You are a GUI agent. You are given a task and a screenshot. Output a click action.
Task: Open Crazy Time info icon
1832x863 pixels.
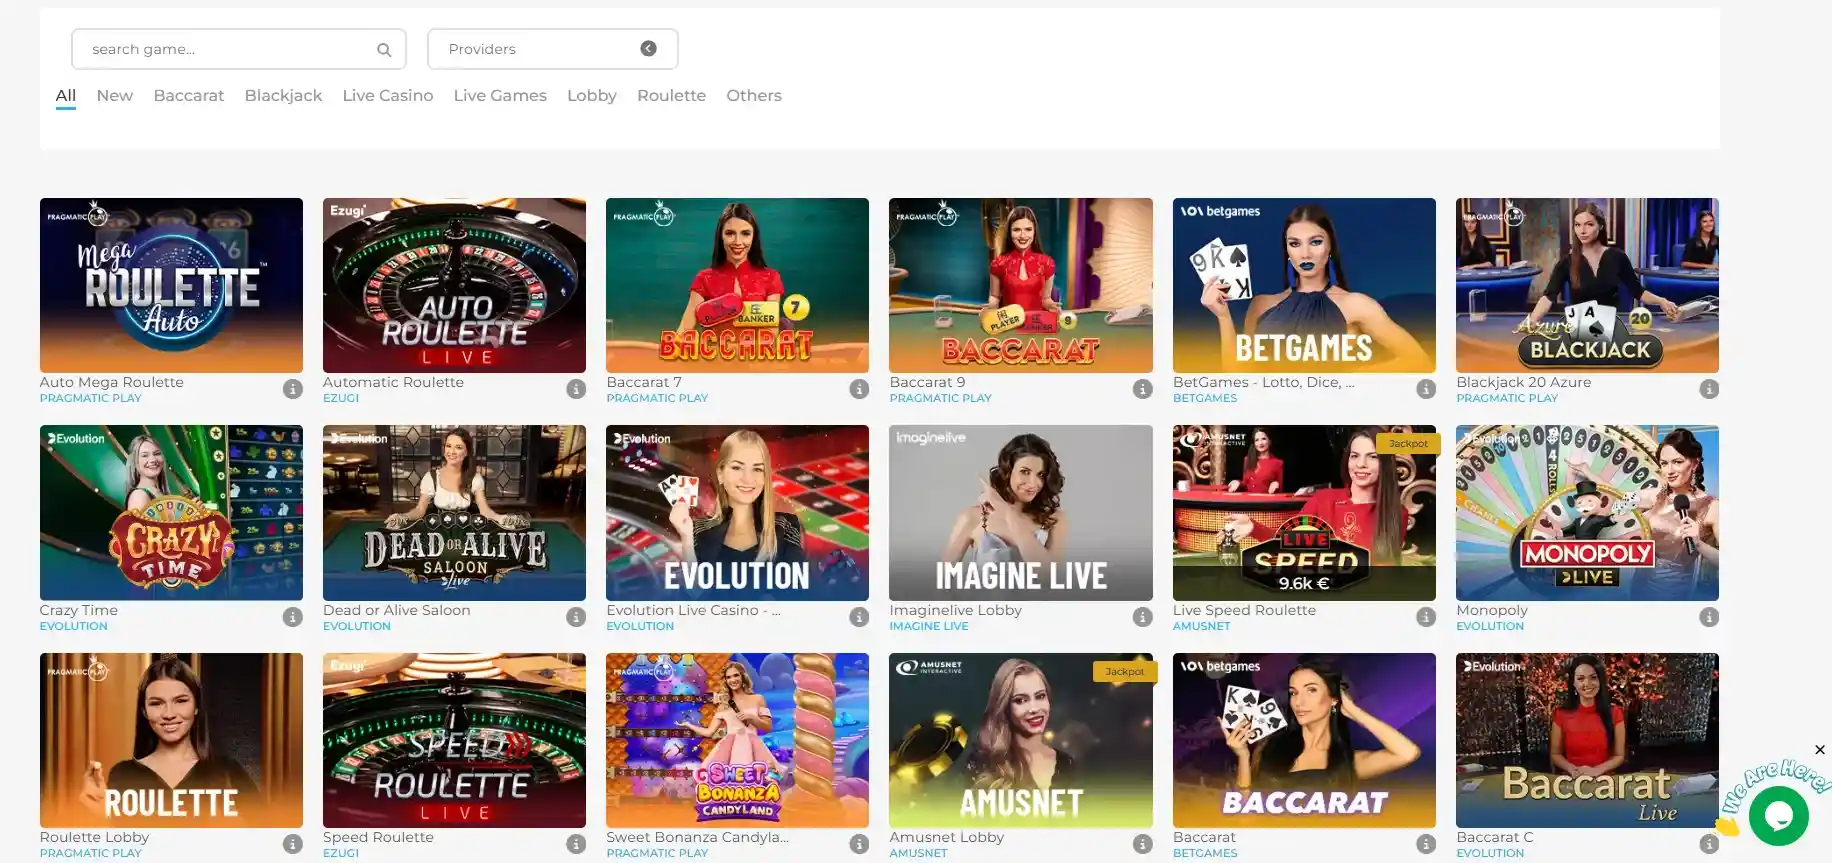(293, 617)
